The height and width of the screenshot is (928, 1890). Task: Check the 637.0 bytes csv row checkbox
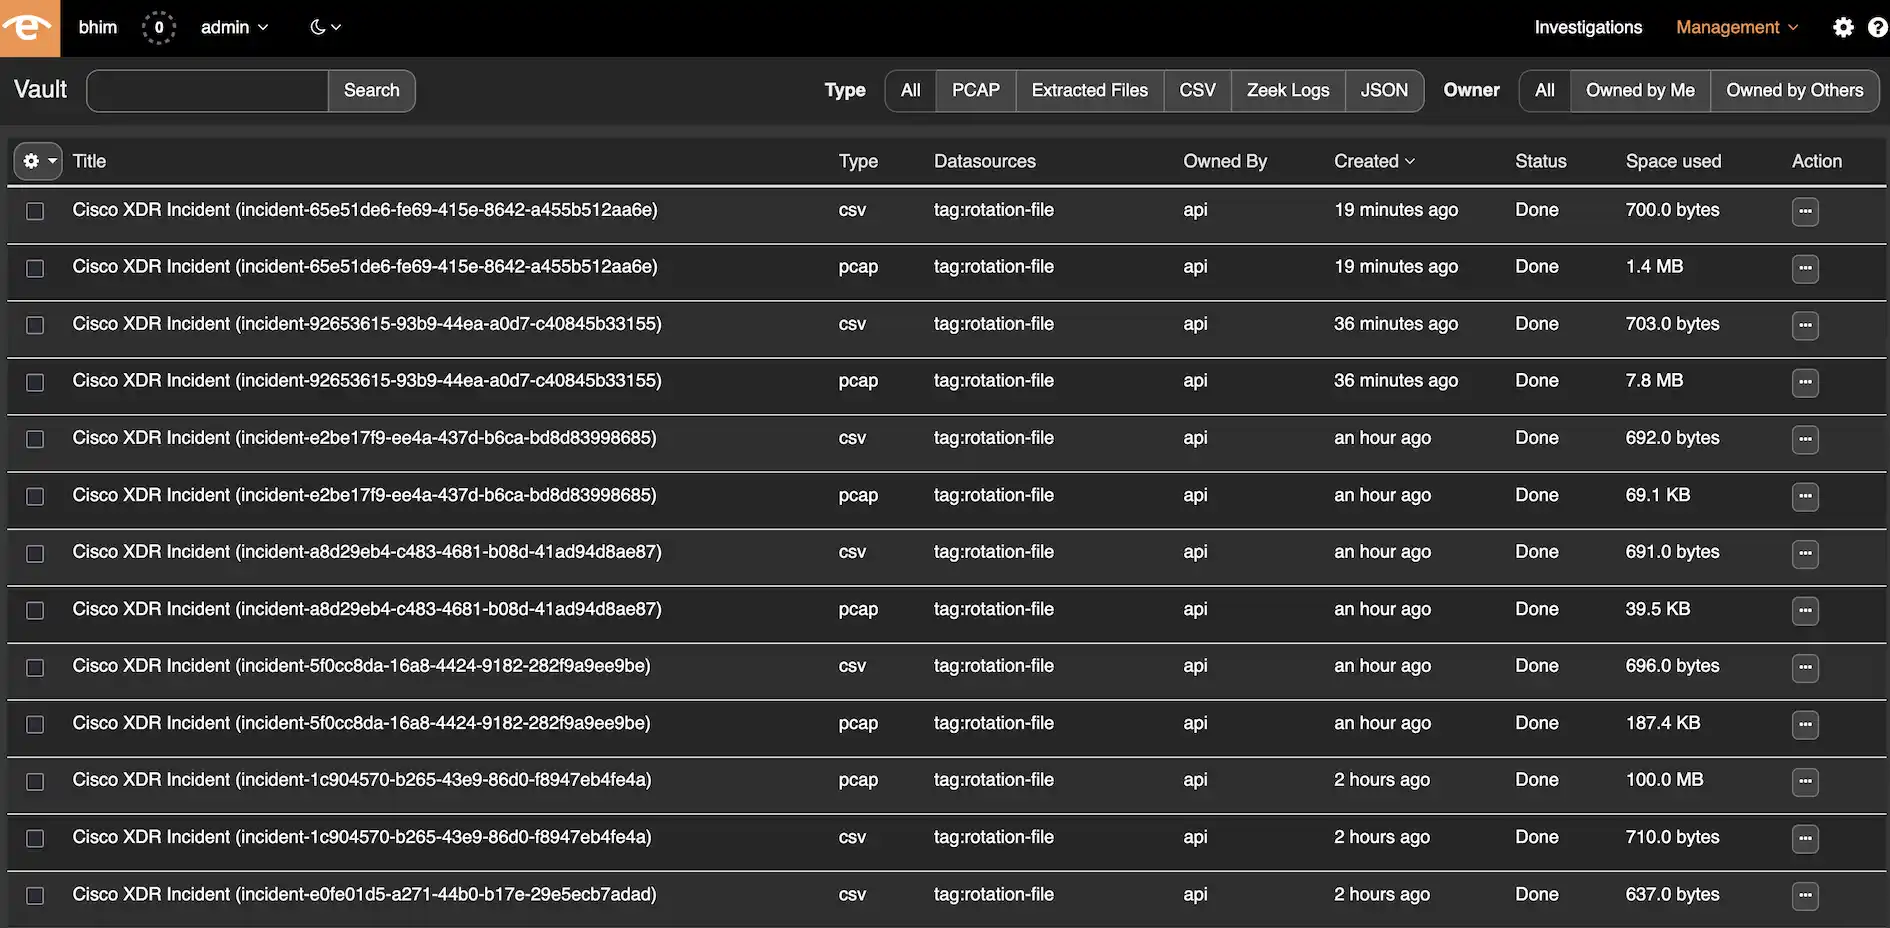35,895
